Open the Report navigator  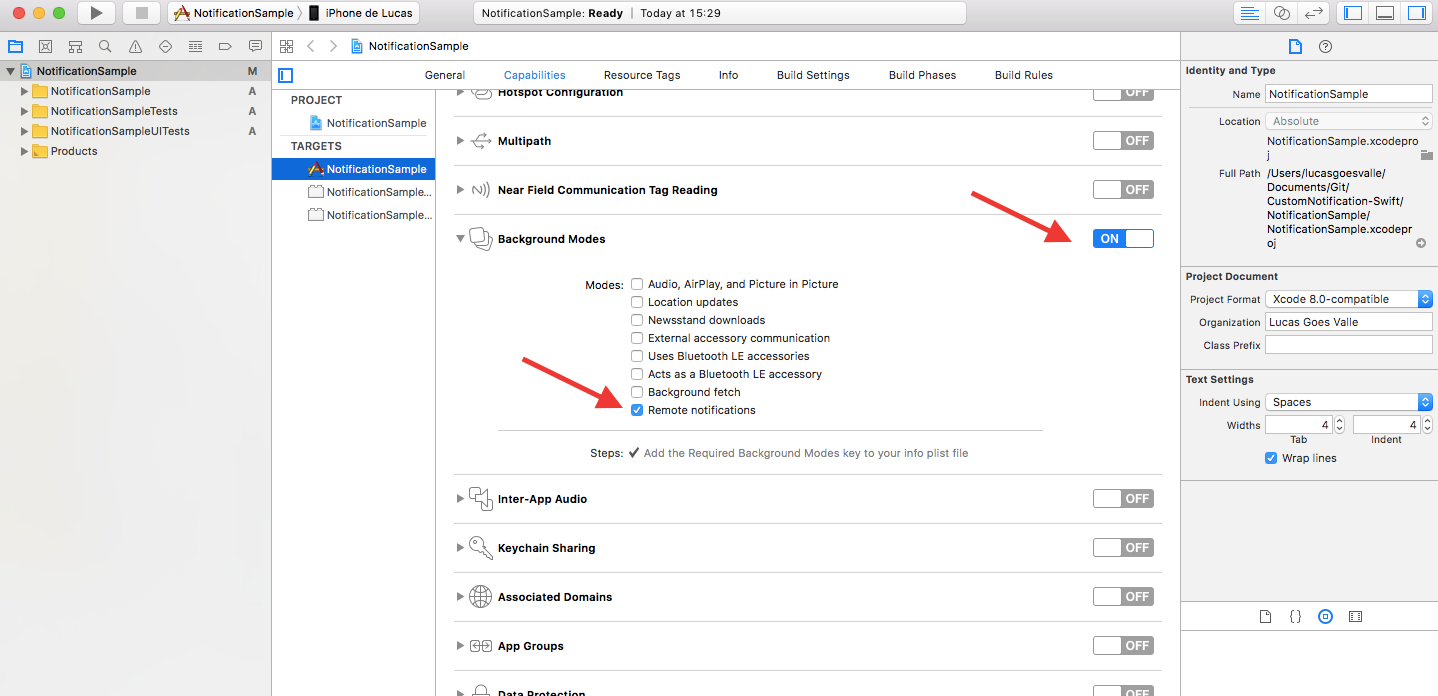[255, 46]
